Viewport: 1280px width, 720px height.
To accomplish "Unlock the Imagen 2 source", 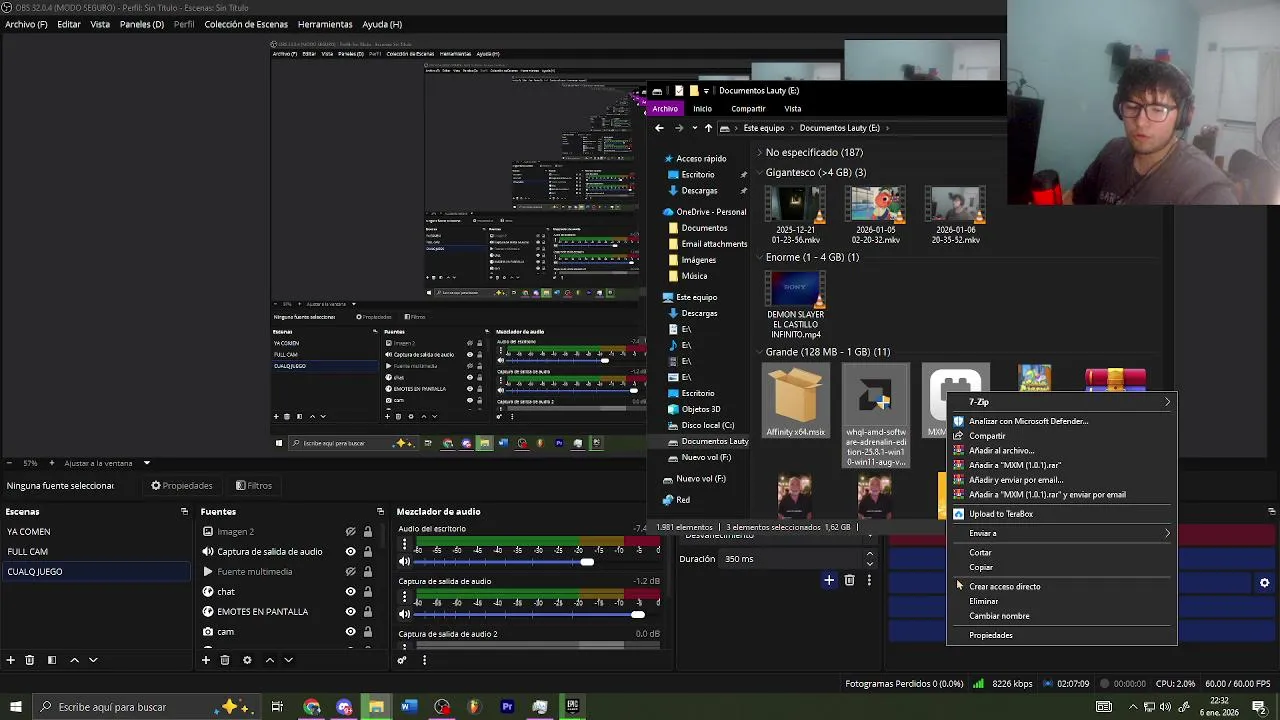I will (368, 532).
